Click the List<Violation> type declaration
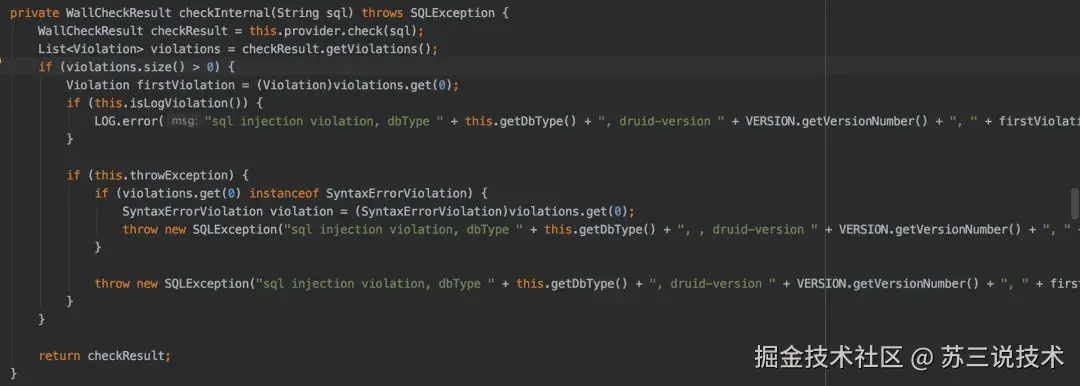This screenshot has width=1080, height=386. pos(91,49)
